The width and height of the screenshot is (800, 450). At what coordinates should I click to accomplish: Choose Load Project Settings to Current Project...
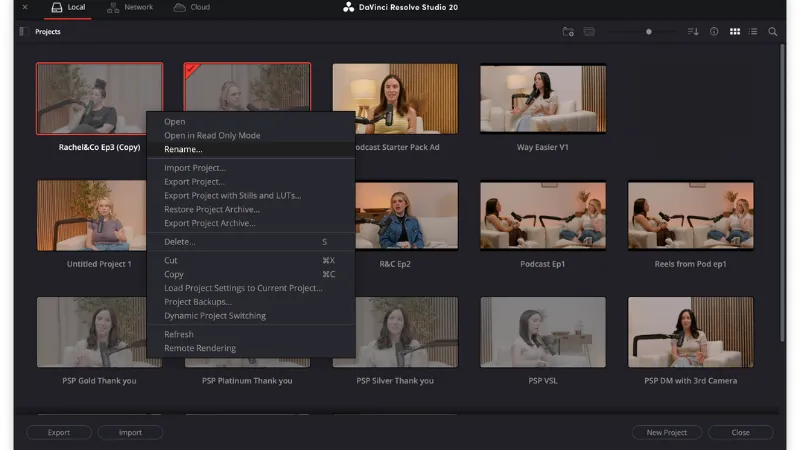click(251, 288)
